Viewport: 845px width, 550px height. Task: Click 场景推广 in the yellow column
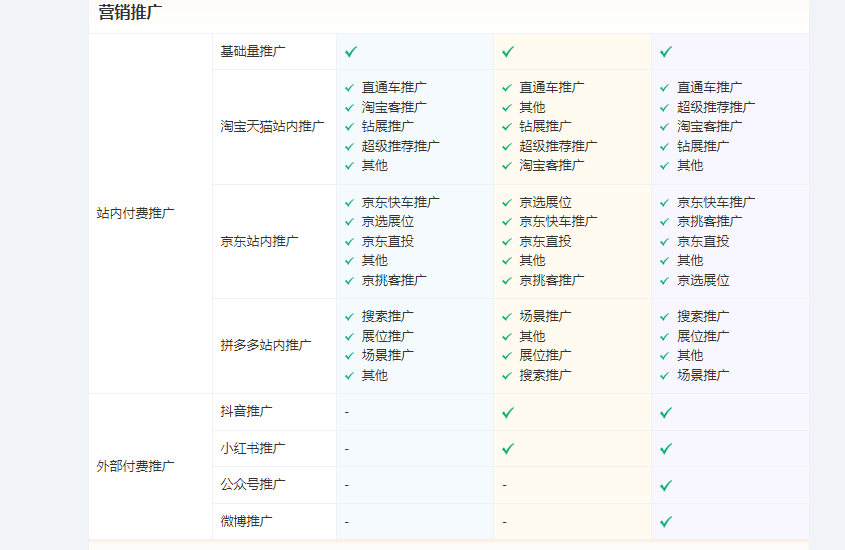point(545,316)
